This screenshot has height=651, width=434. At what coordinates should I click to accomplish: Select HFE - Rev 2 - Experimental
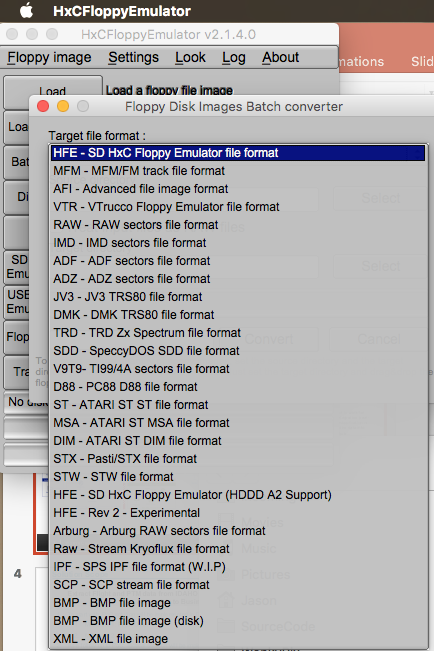[x=238, y=513]
